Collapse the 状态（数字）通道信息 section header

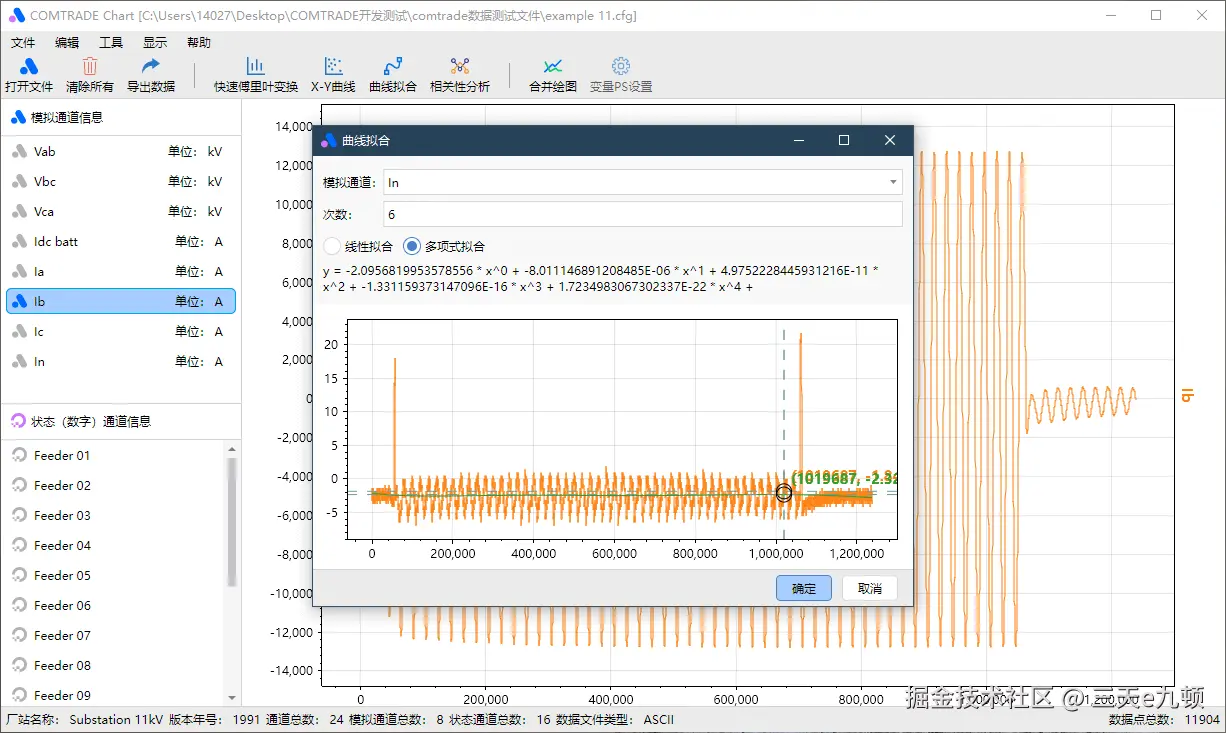[121, 421]
